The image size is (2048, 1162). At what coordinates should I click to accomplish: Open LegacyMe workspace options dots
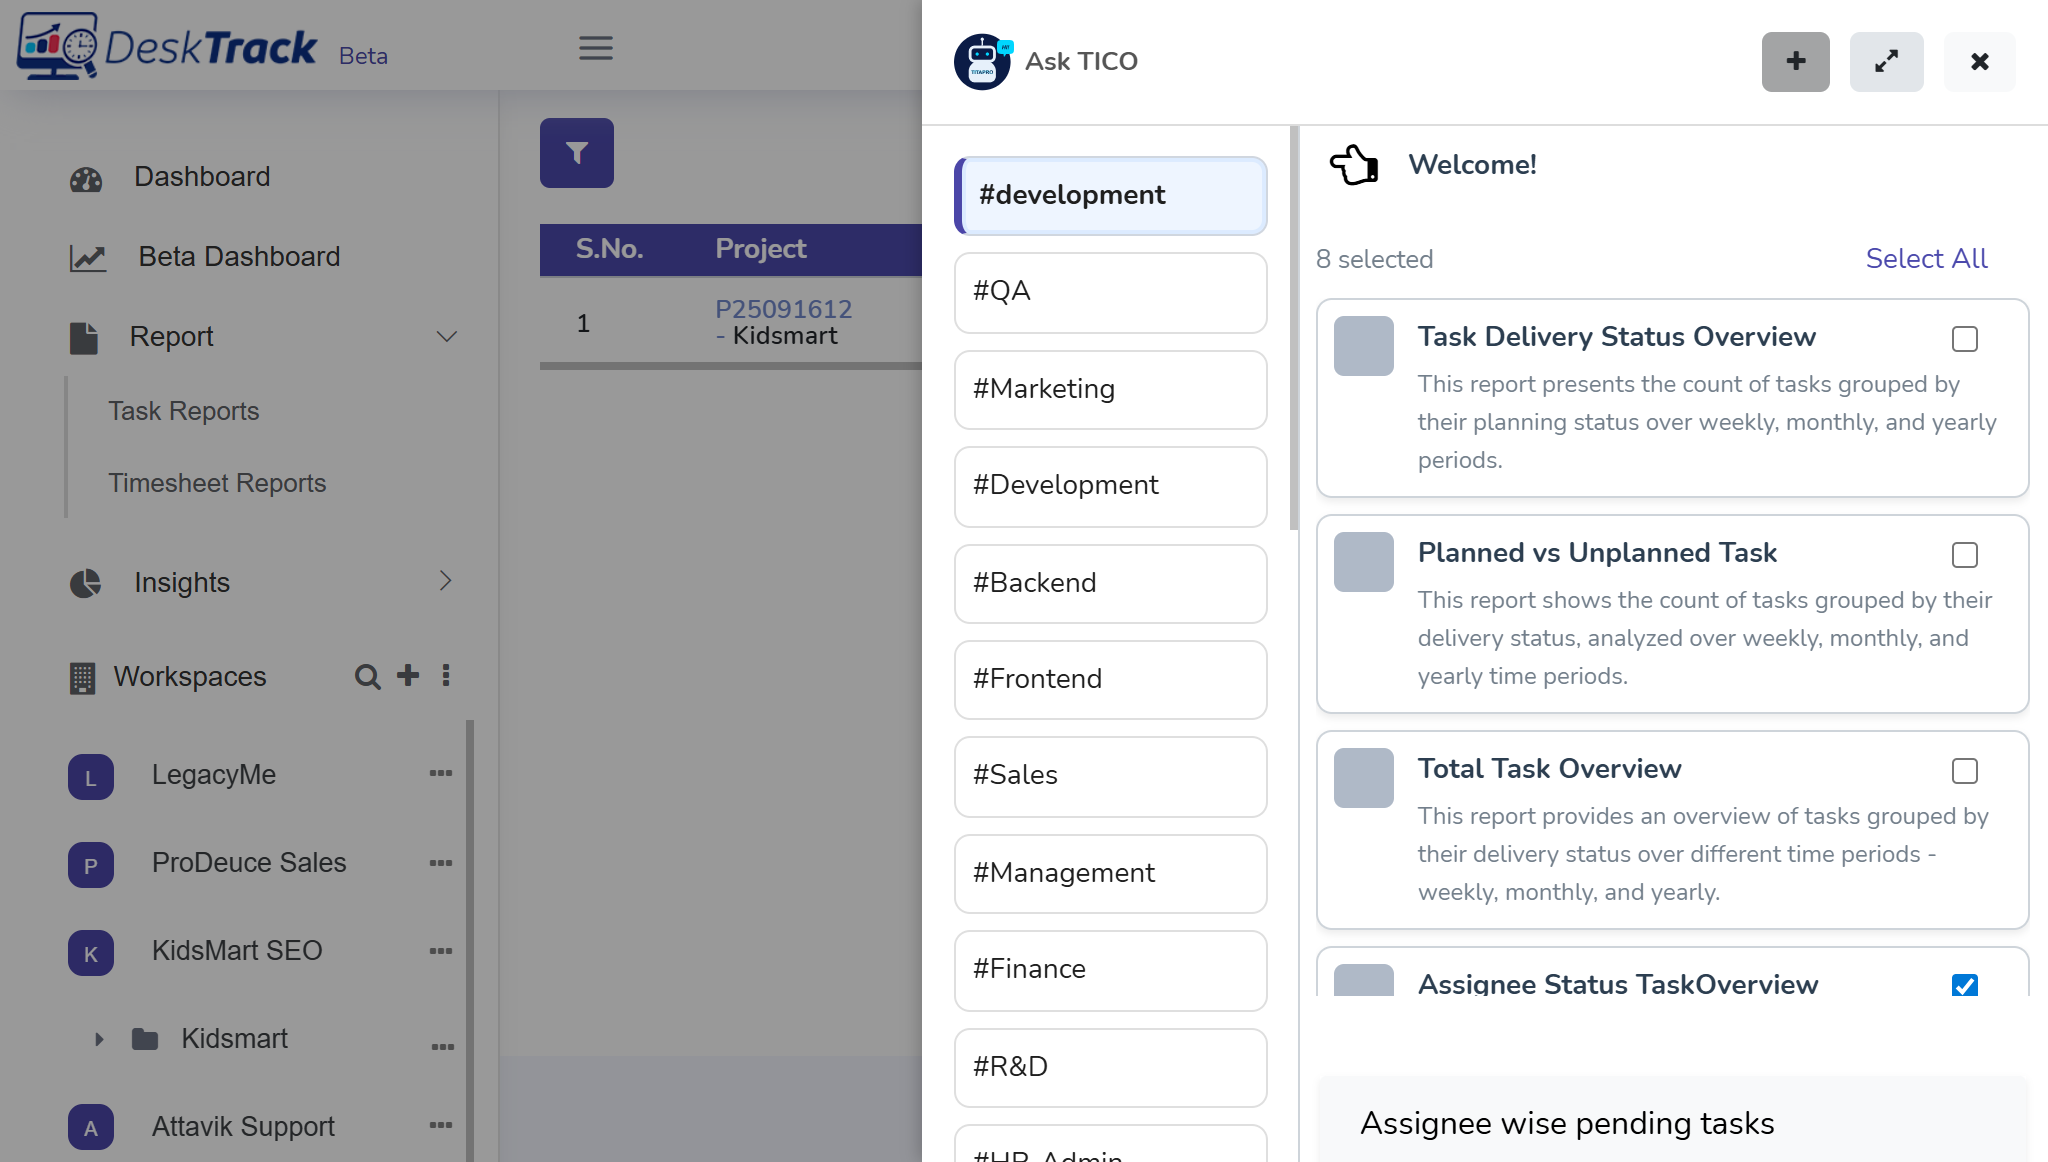click(441, 773)
